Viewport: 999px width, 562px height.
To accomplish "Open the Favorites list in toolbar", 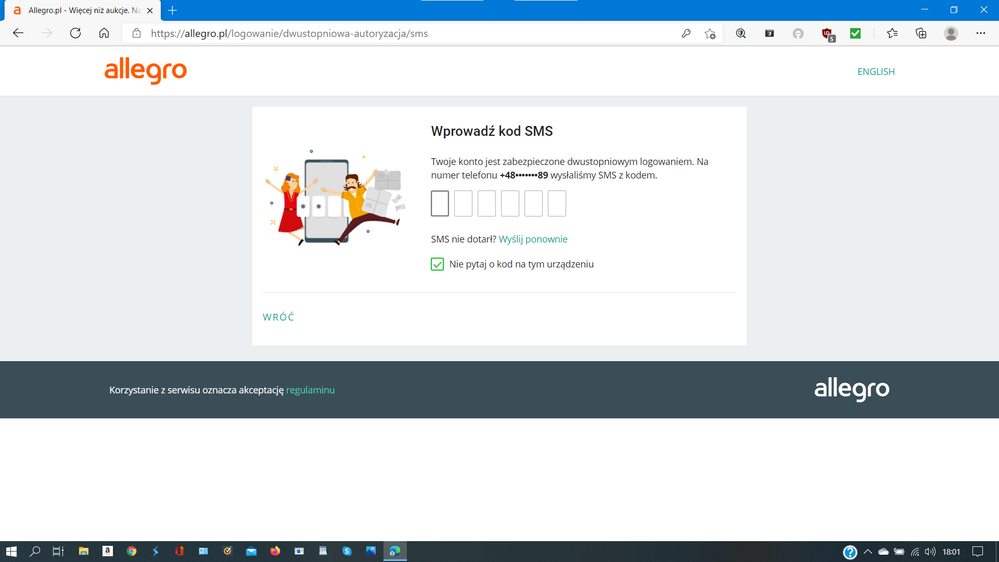I will pos(892,33).
